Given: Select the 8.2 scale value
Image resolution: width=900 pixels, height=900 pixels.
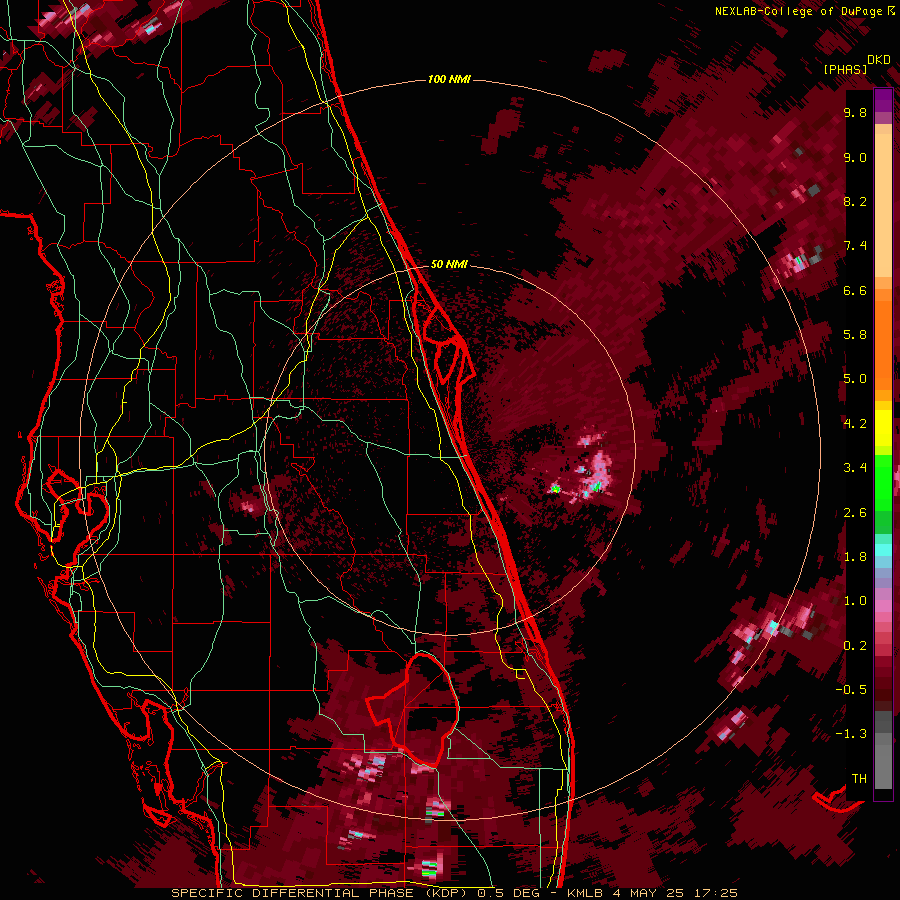Looking at the screenshot, I should (855, 201).
